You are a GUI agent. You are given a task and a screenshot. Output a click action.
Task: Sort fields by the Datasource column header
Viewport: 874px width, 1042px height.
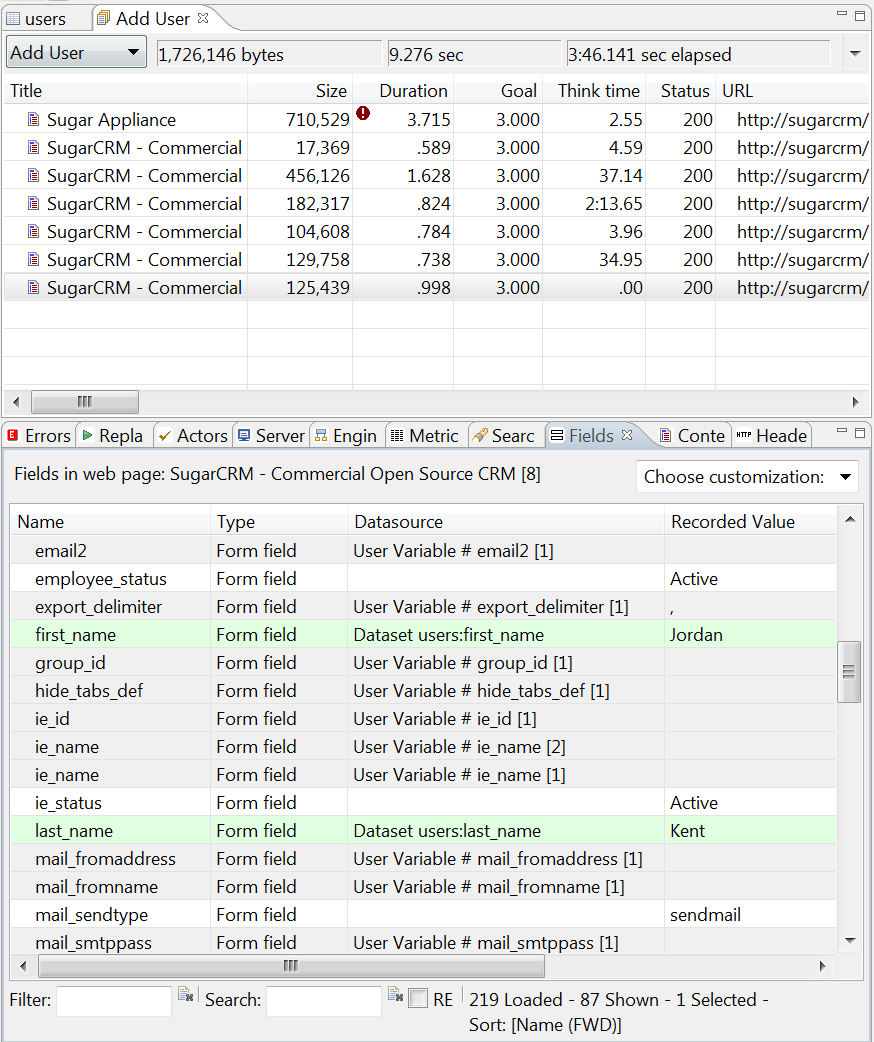tap(505, 522)
